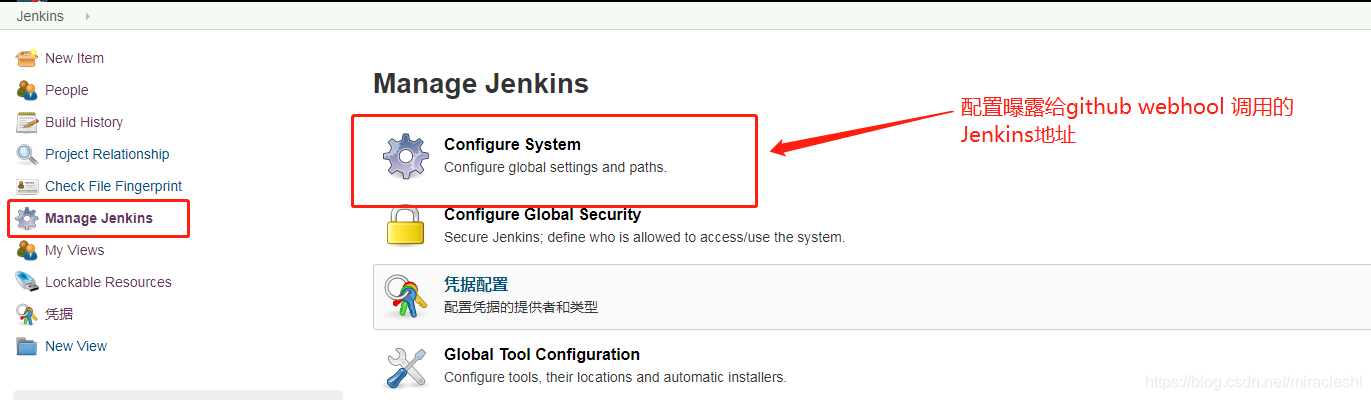Click the Configure System gear icon
The width and height of the screenshot is (1371, 400).
[406, 157]
